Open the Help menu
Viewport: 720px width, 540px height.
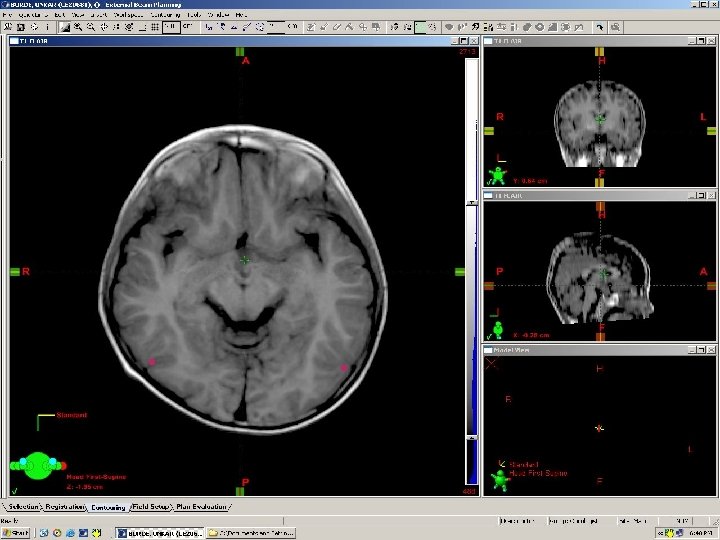coord(241,15)
